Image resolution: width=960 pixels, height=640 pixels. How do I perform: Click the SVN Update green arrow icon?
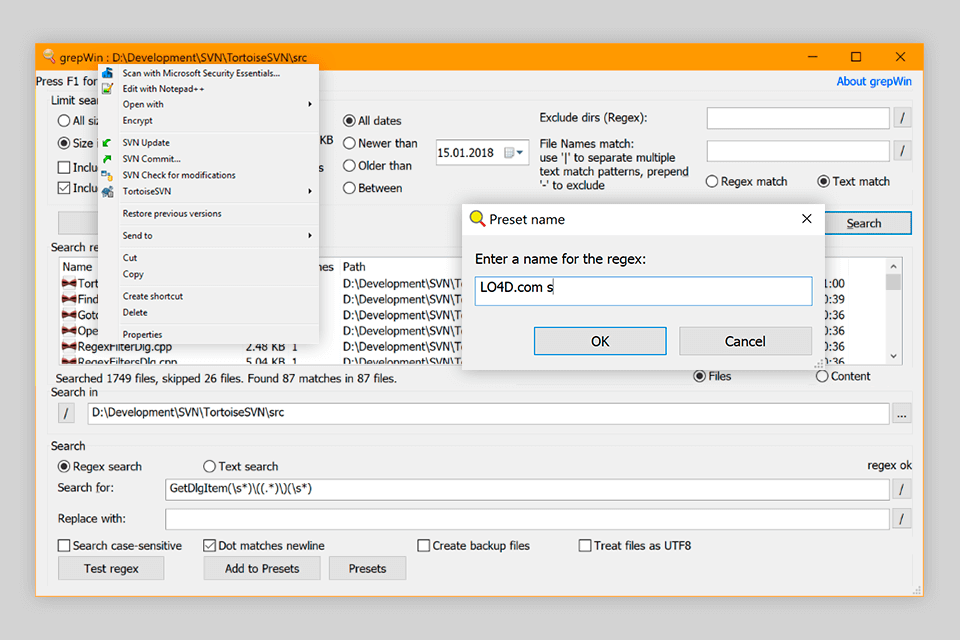[x=107, y=143]
